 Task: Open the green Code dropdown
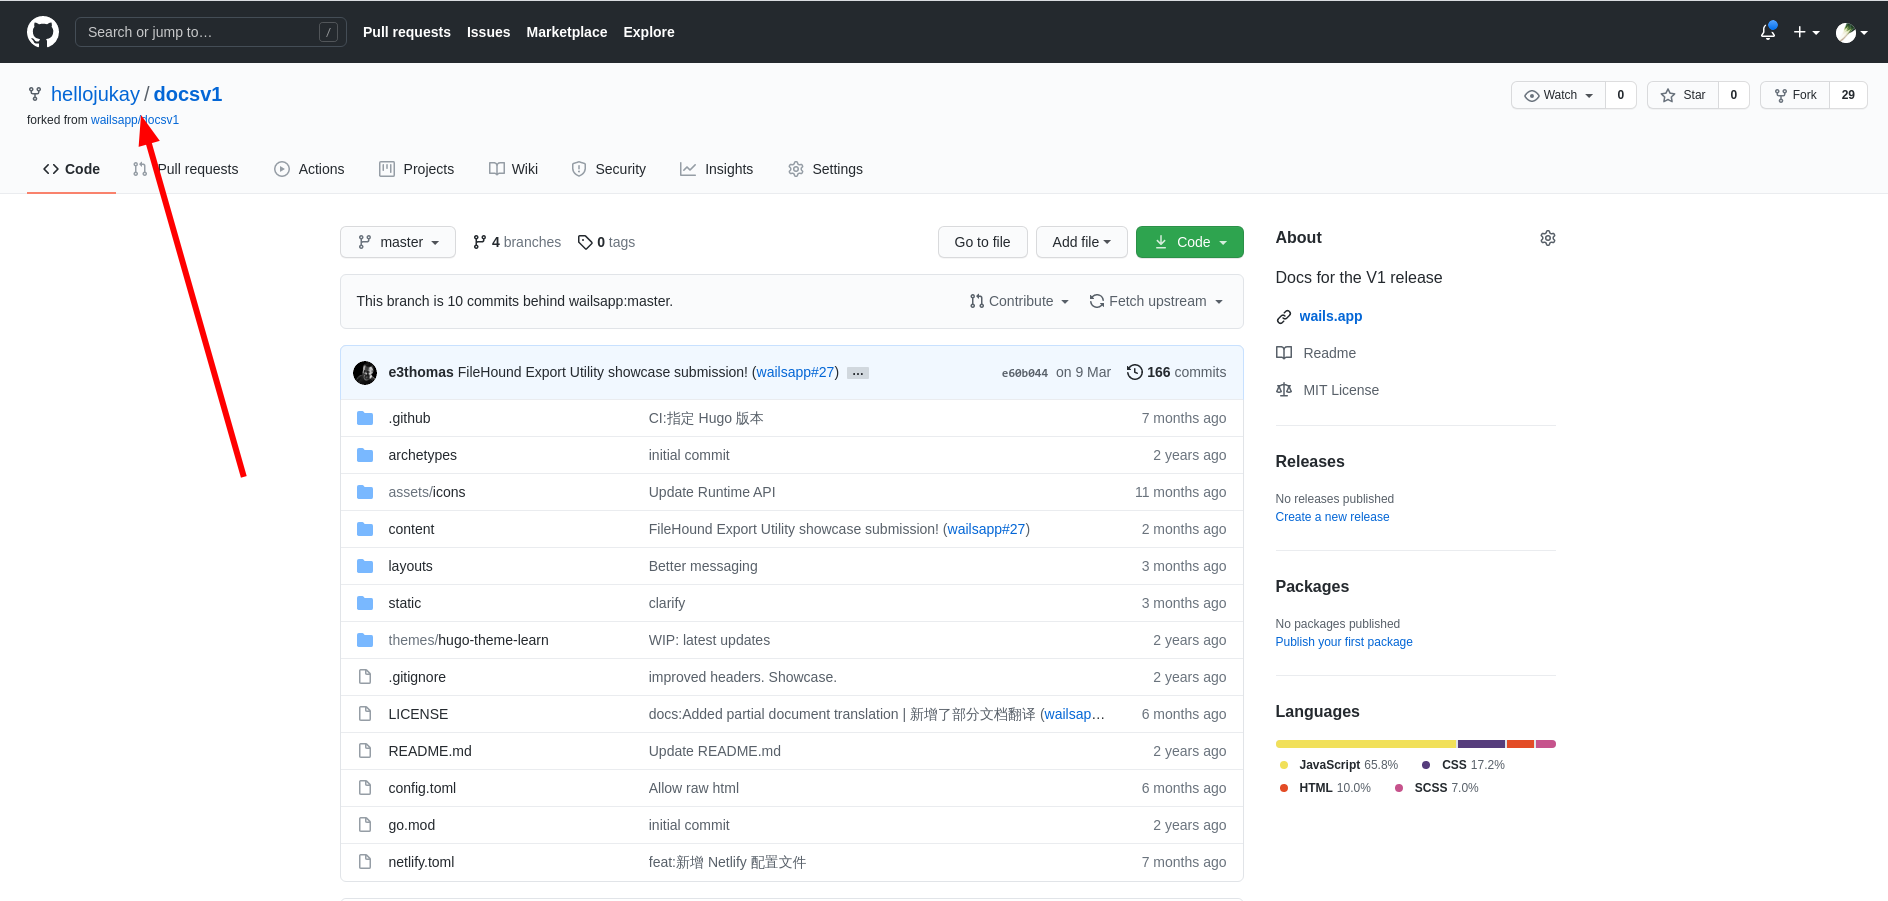tap(1190, 242)
